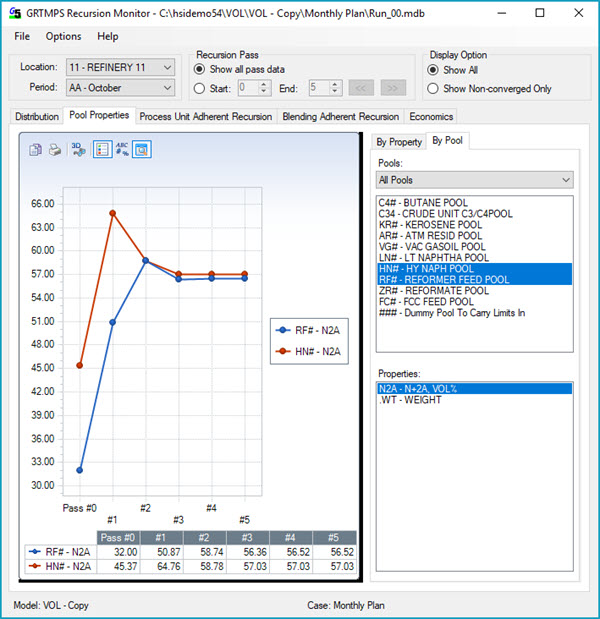Enable Show all pass data option
The image size is (600, 619).
(x=201, y=69)
